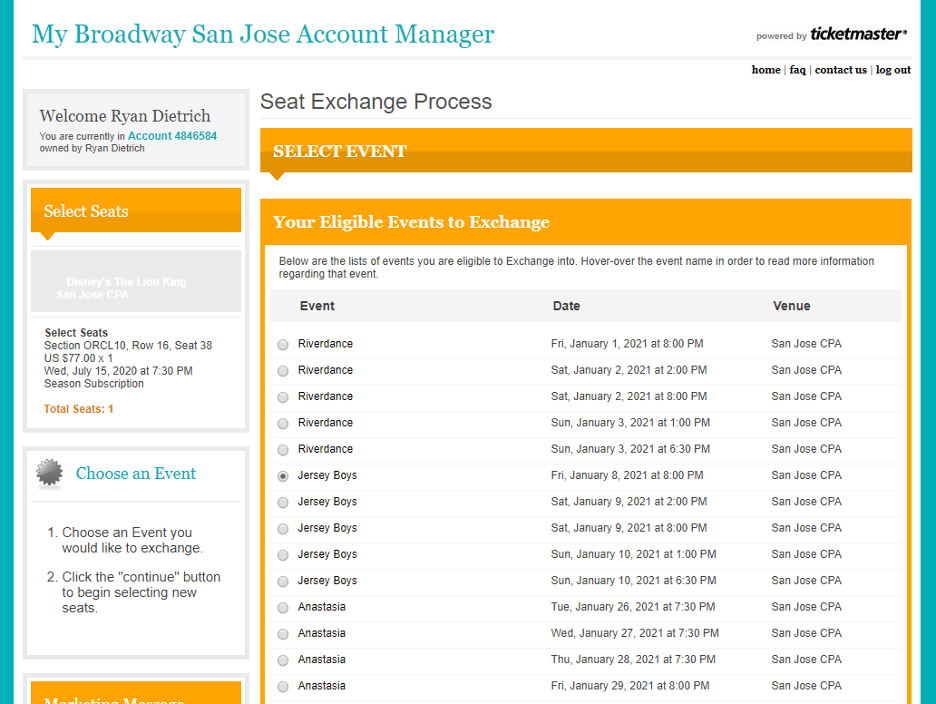This screenshot has width=936, height=704.
Task: Click My Broadway San Jose Account Manager title
Action: tap(263, 34)
